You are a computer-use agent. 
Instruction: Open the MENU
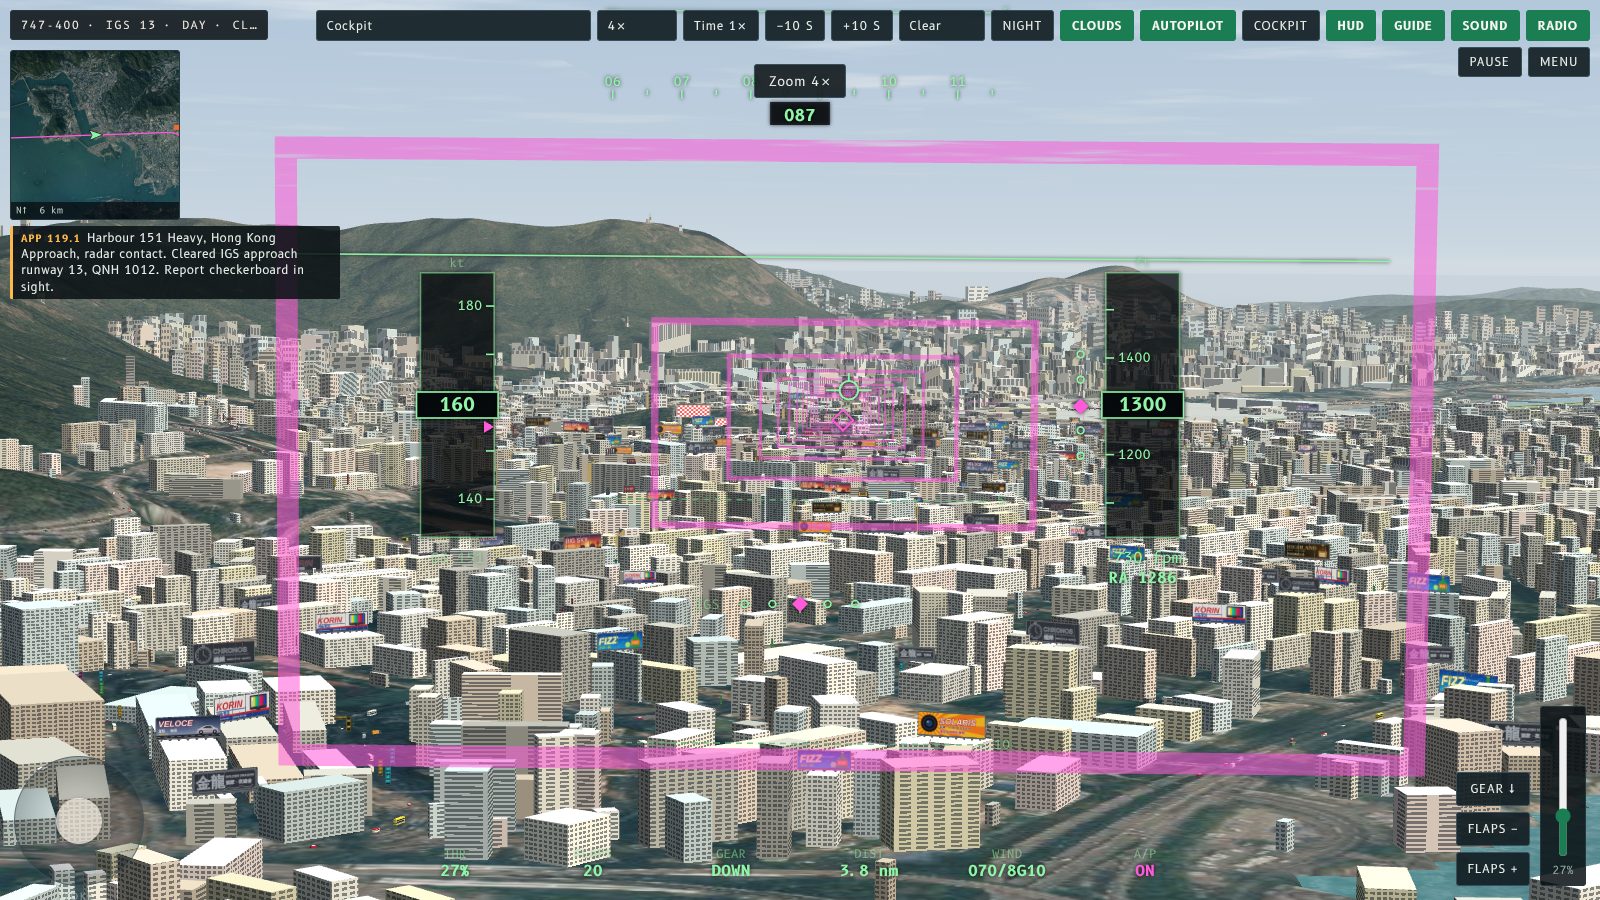click(1558, 61)
